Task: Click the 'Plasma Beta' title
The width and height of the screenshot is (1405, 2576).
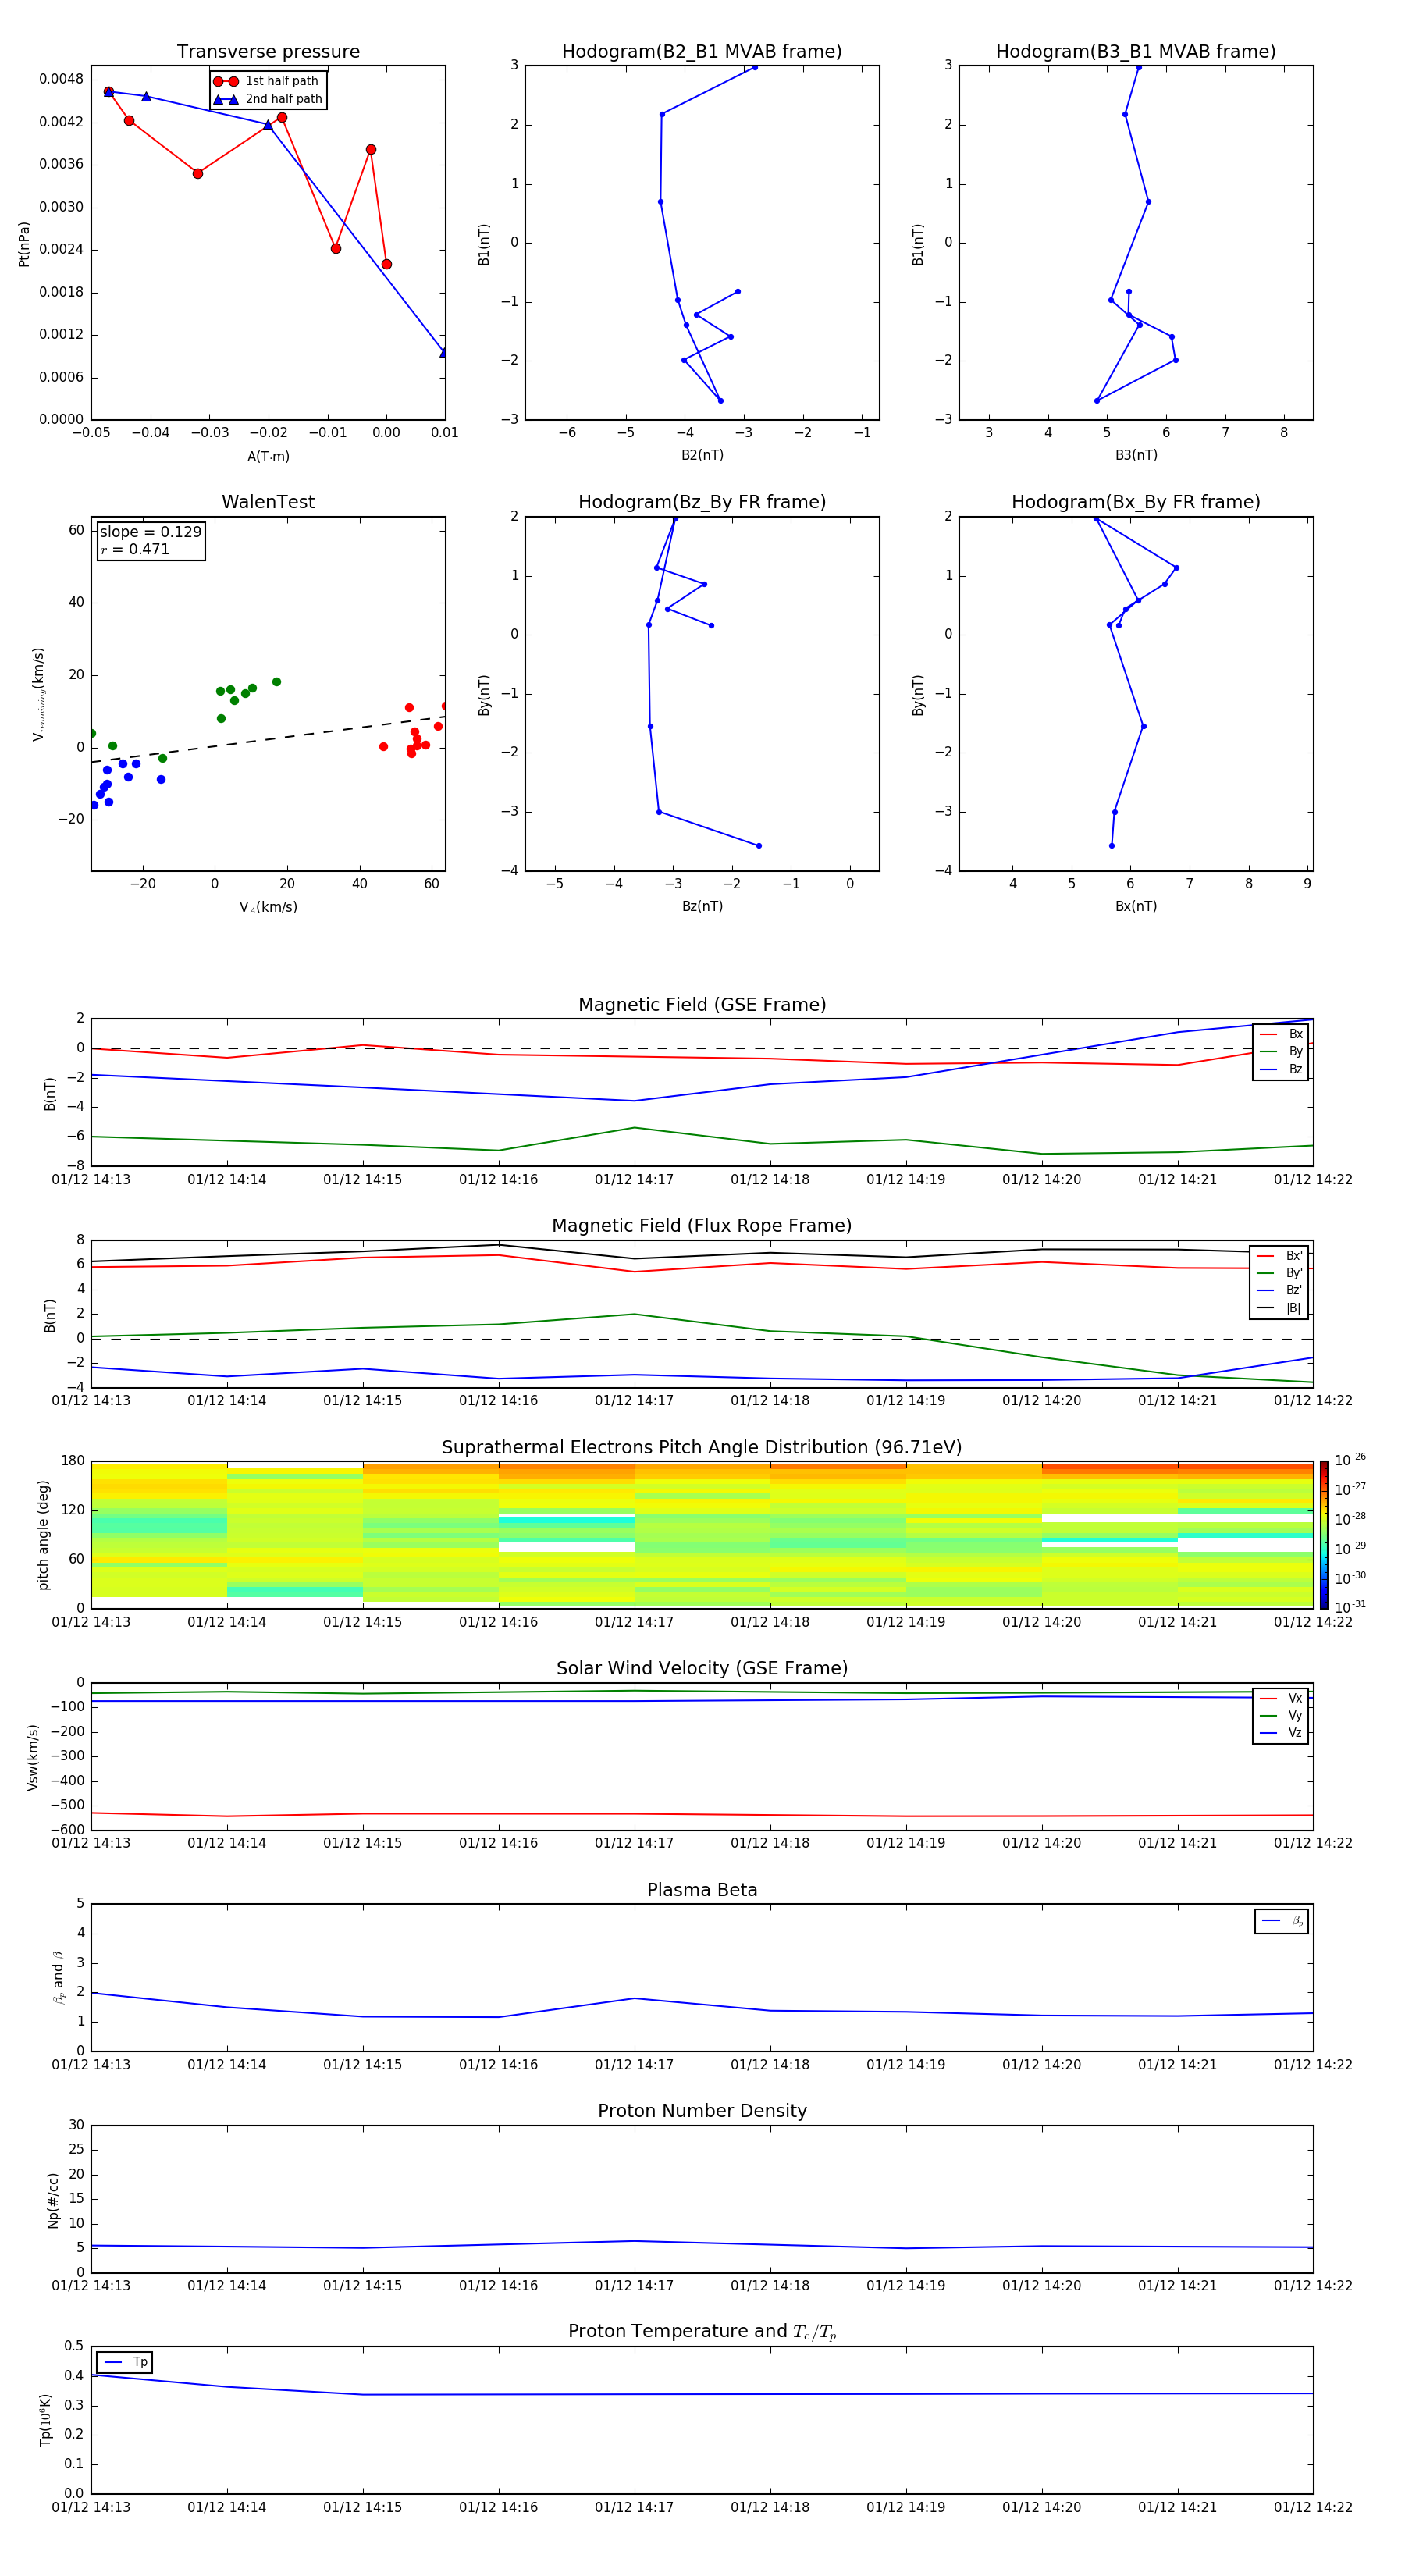Action: click(702, 1890)
